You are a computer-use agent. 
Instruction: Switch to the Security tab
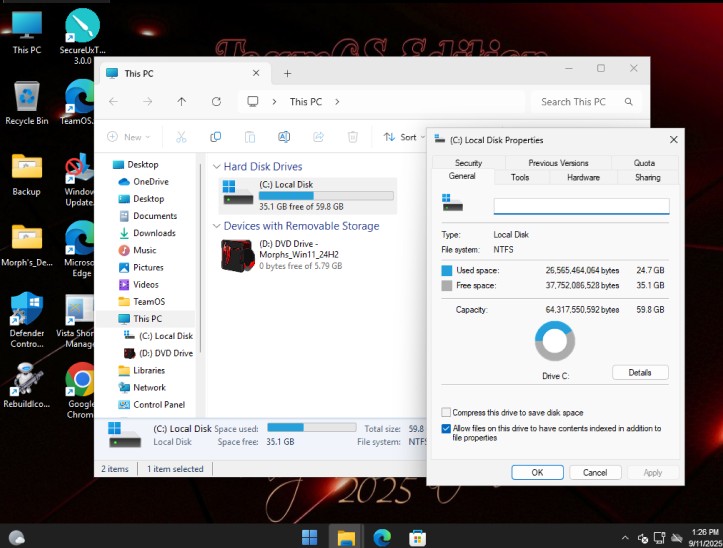(468, 163)
